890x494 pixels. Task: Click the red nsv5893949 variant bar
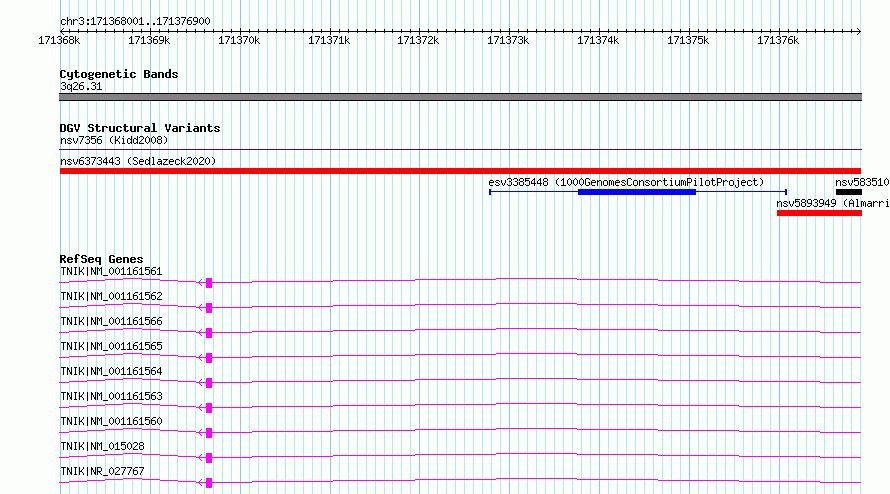(x=819, y=213)
